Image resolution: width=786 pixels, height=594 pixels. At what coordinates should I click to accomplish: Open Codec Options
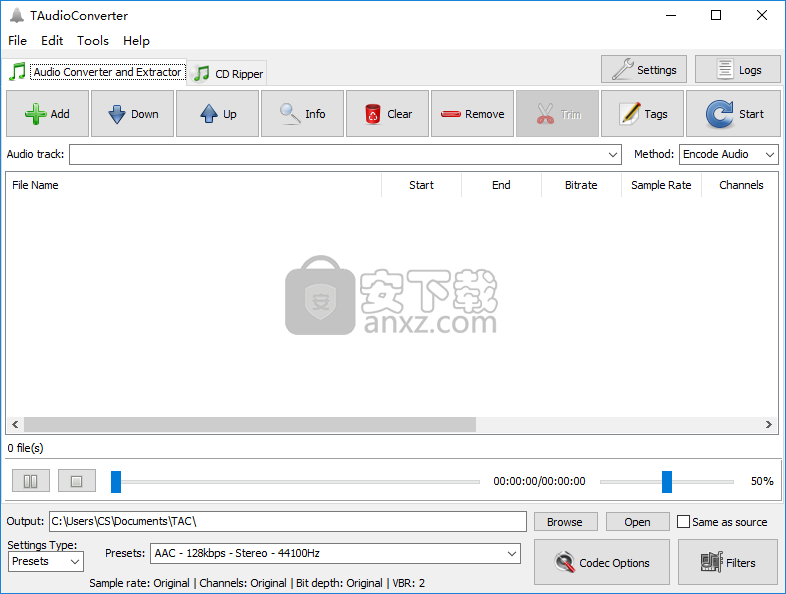(602, 563)
